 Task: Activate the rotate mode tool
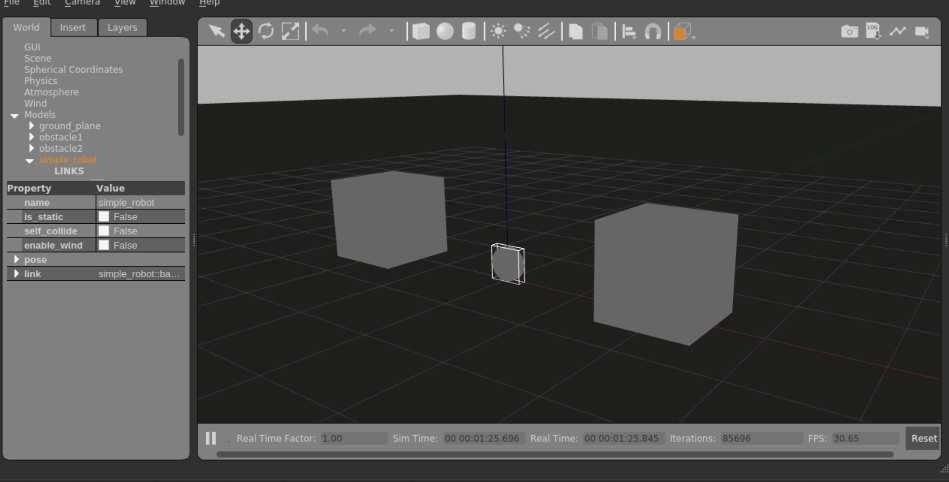[x=266, y=31]
